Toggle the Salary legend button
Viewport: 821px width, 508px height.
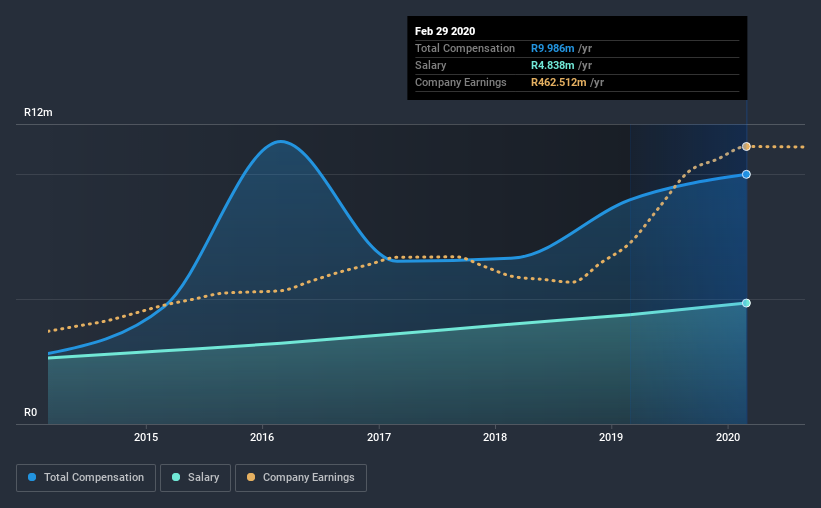coord(195,478)
